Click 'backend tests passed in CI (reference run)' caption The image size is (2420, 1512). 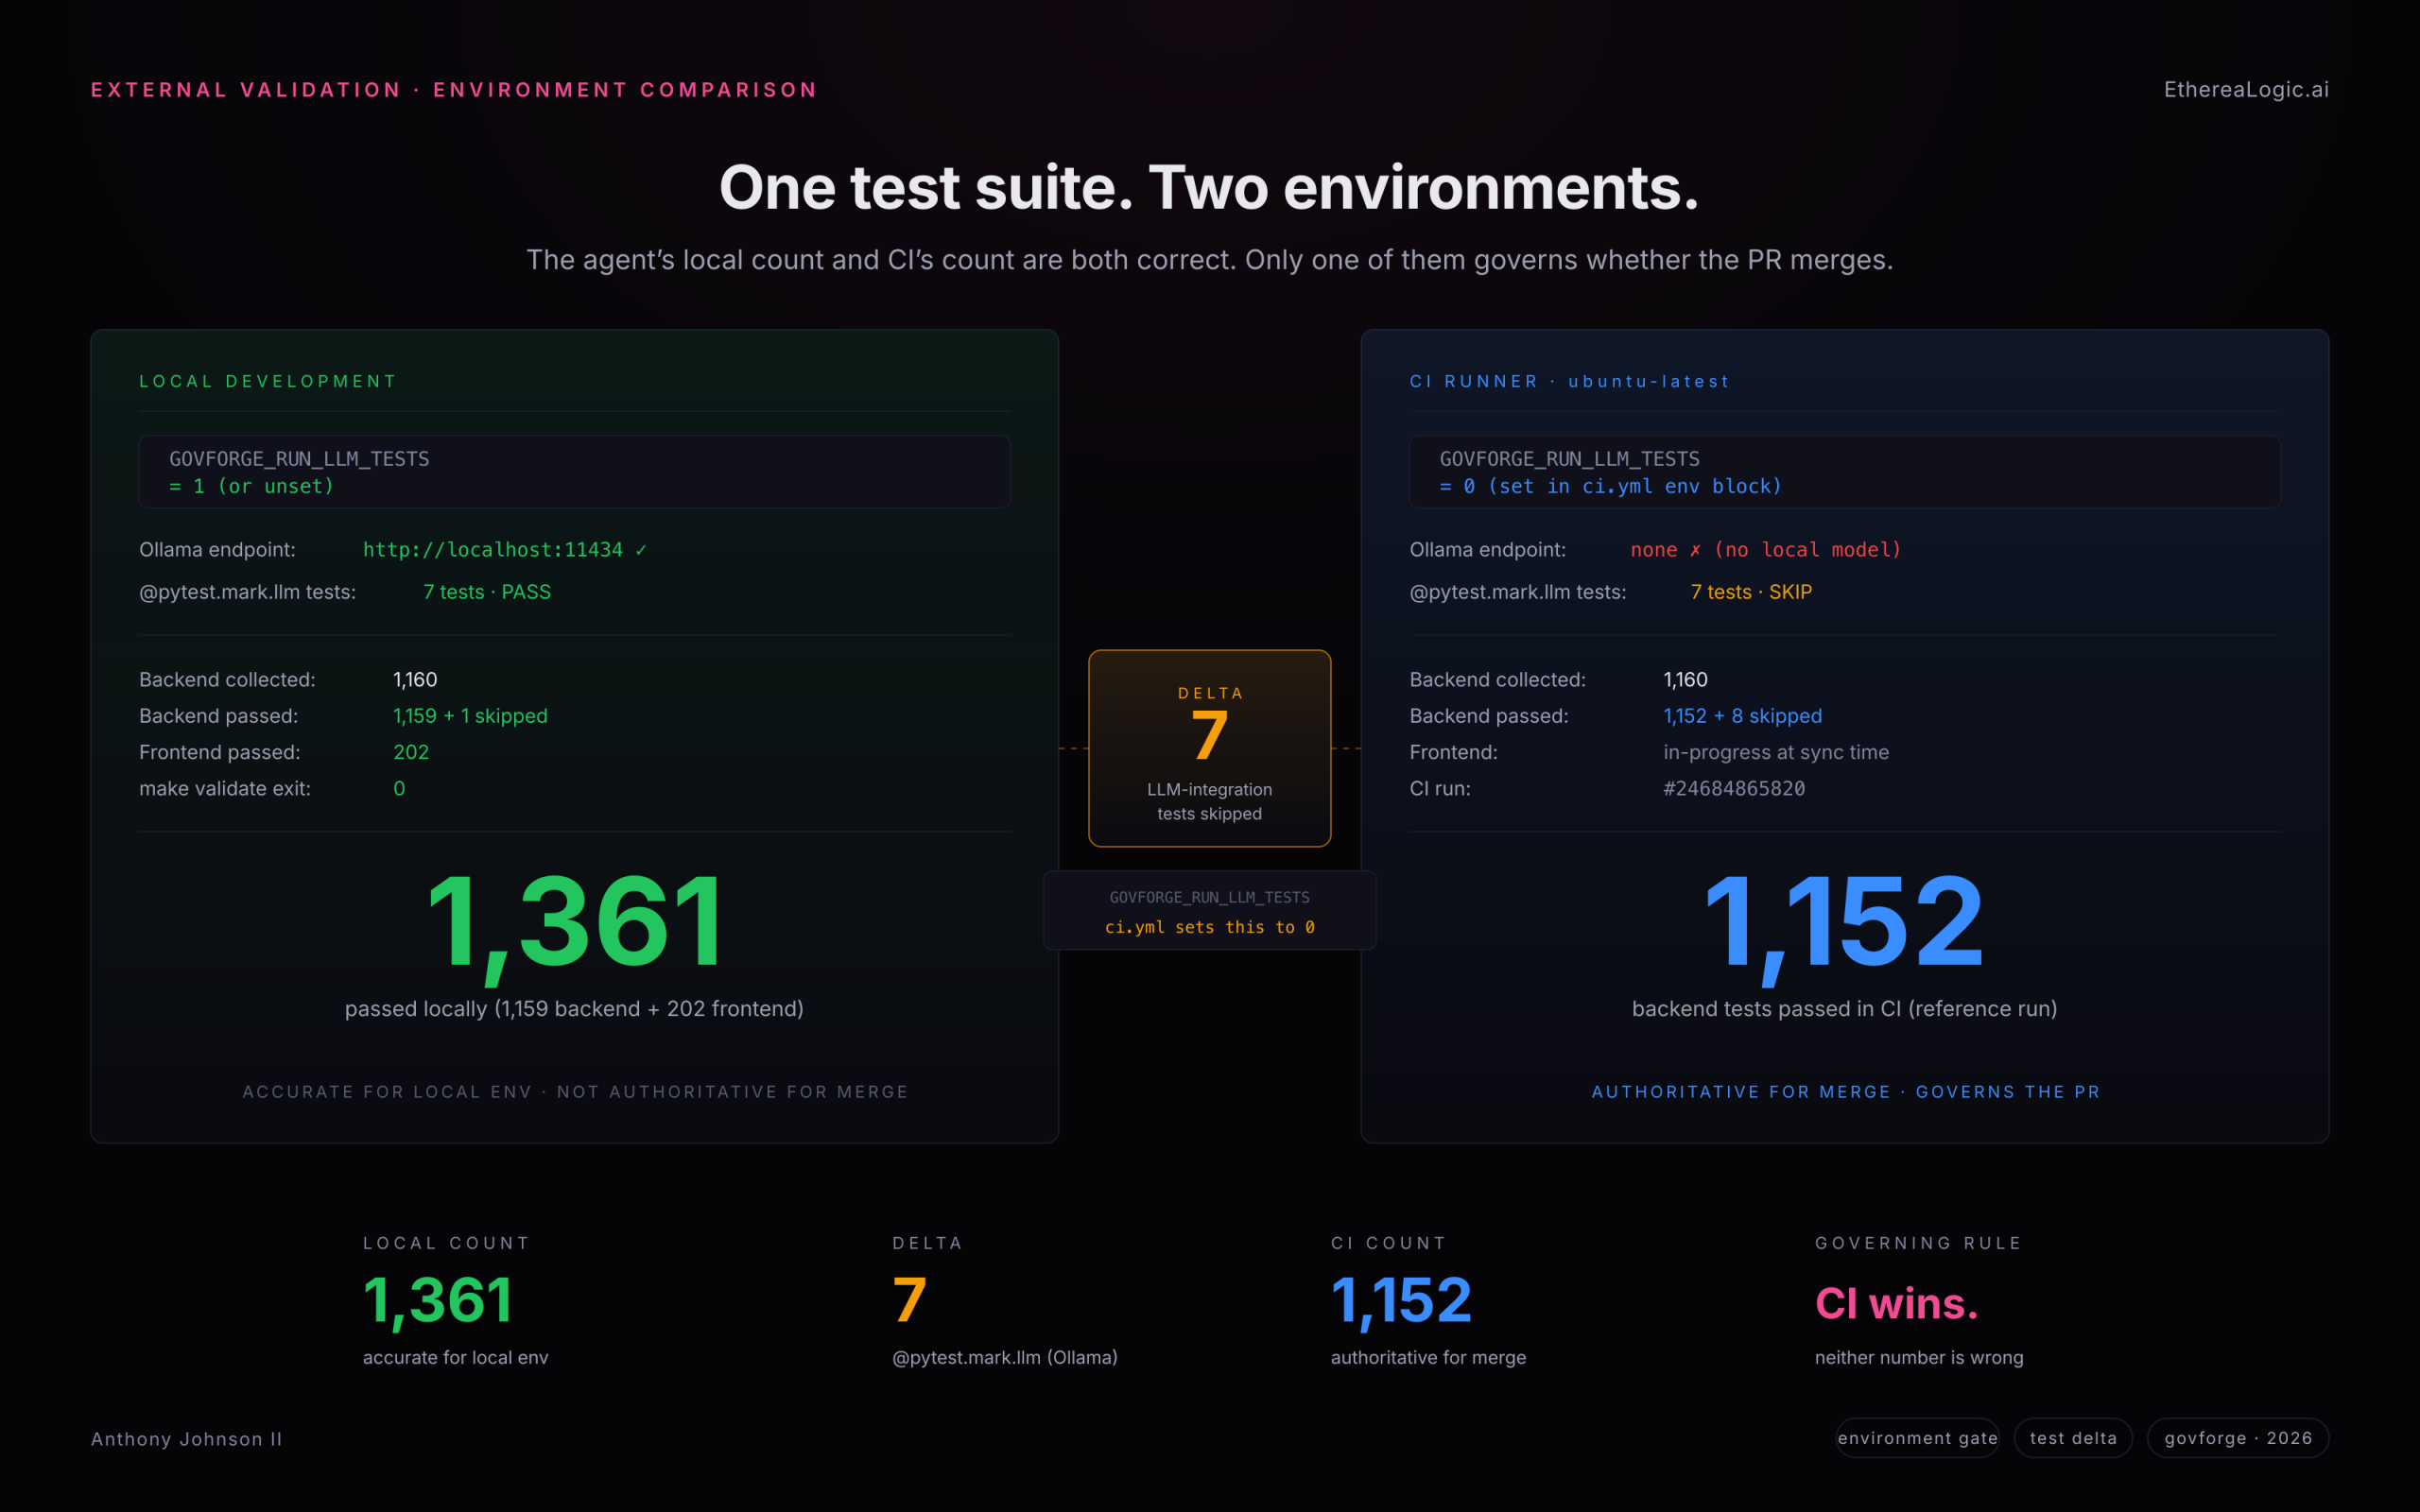[x=1844, y=1009]
